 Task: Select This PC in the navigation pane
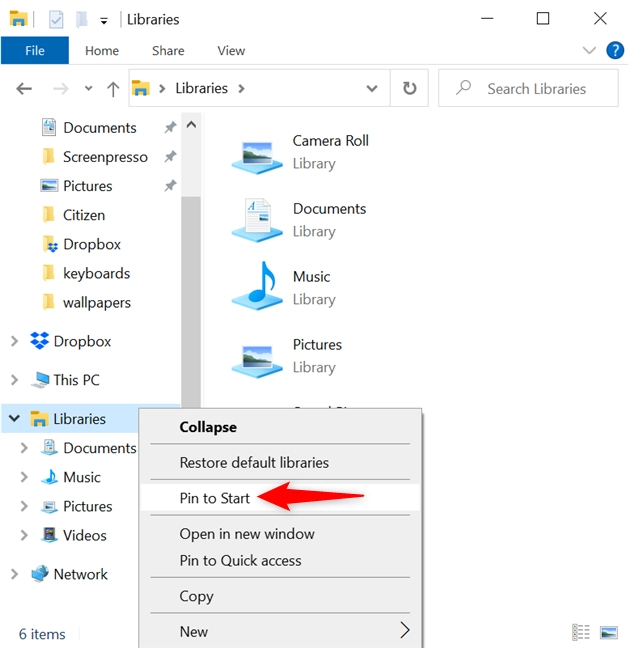76,380
